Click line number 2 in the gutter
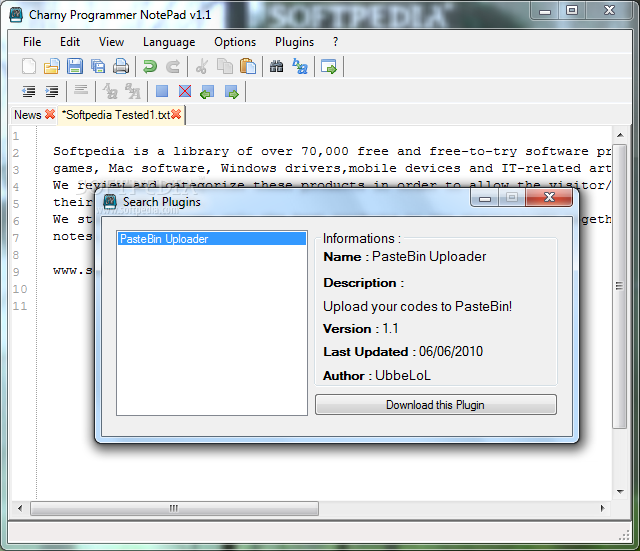 [x=16, y=153]
